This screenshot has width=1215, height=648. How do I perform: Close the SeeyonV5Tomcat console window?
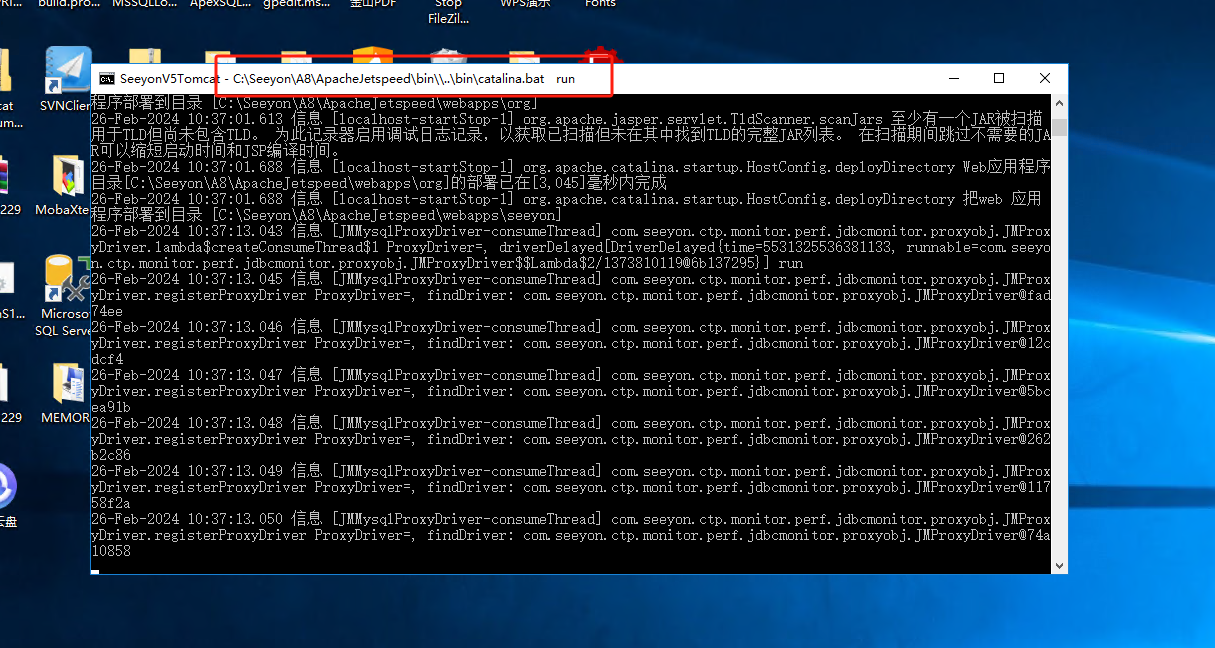[1044, 78]
